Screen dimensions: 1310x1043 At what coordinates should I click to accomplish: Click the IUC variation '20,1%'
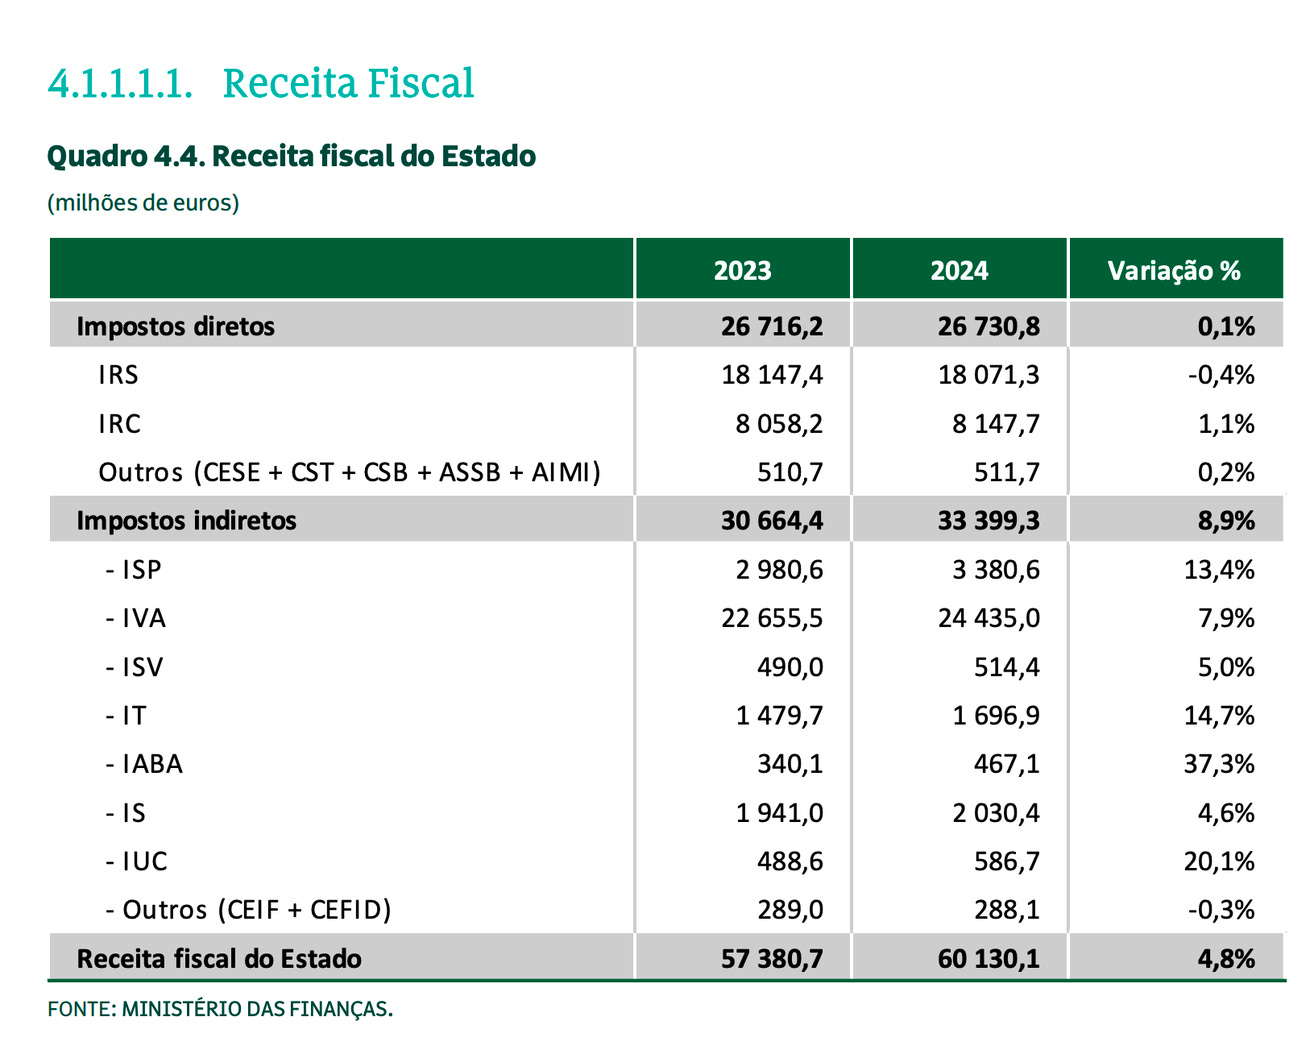1219,861
